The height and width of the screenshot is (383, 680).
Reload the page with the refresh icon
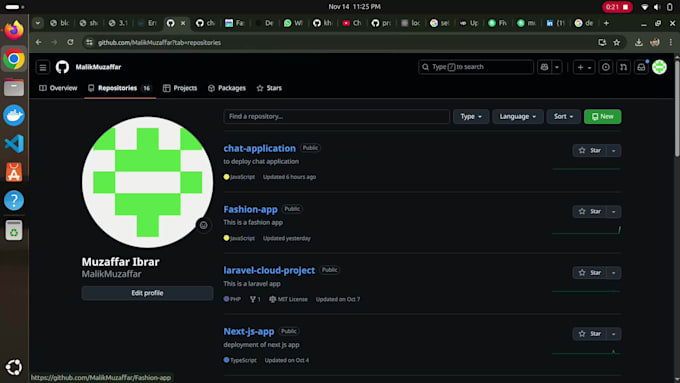[x=70, y=43]
